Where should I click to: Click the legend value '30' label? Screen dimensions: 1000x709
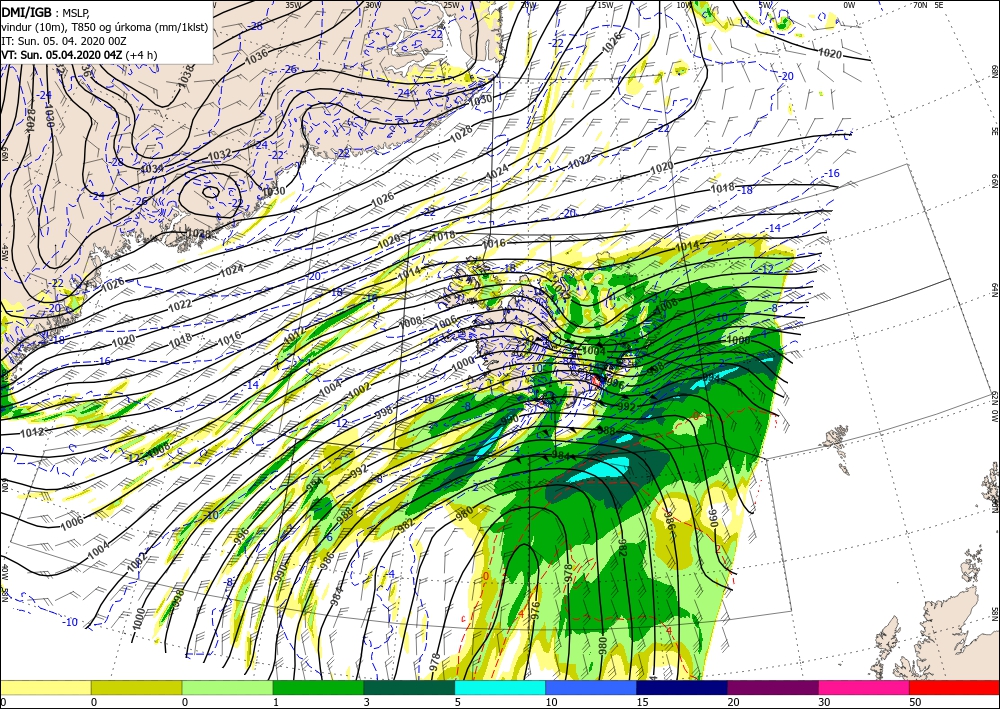[824, 702]
